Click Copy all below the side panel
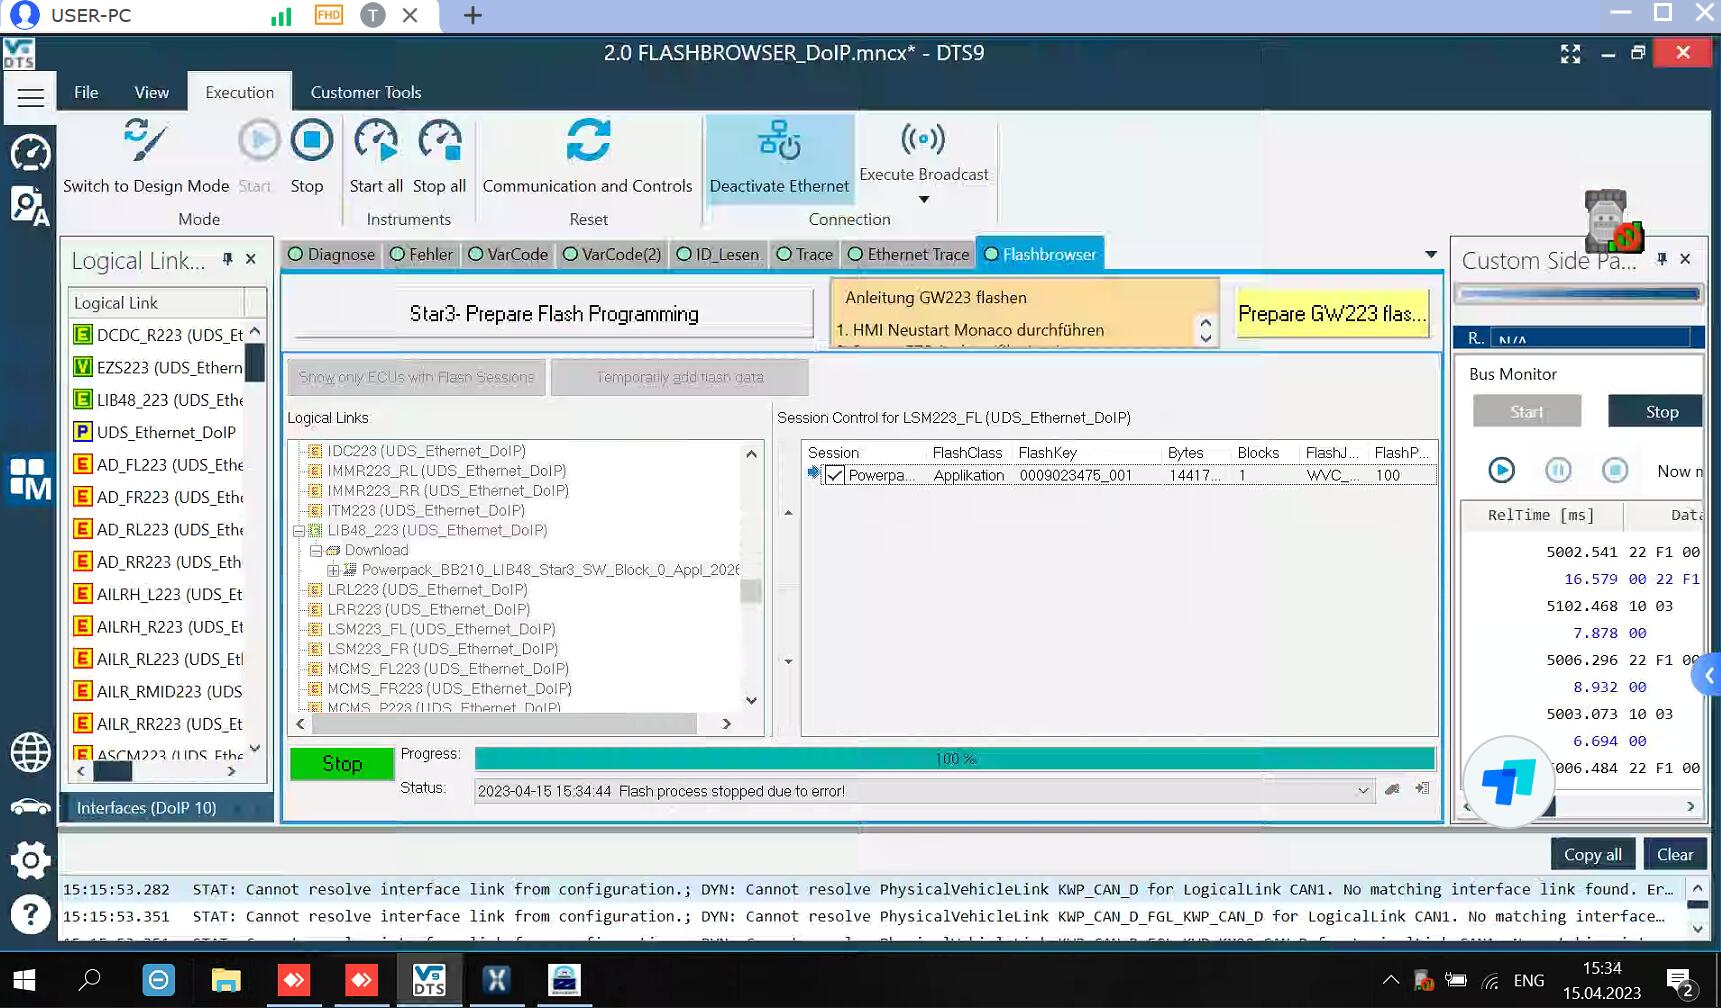Screen dimensions: 1721x1008 (x=1592, y=854)
